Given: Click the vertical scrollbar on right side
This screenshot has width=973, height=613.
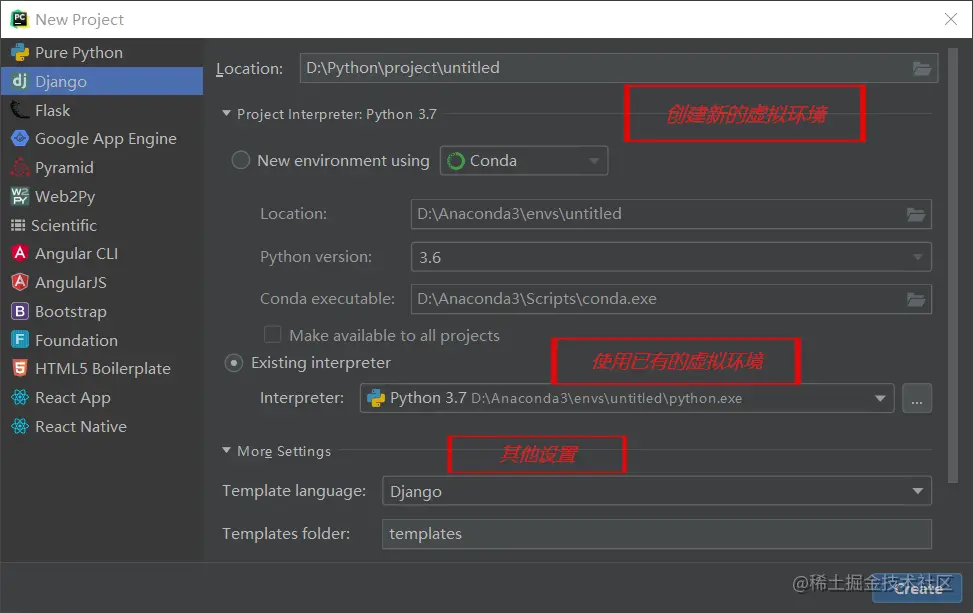Looking at the screenshot, I should [953, 266].
